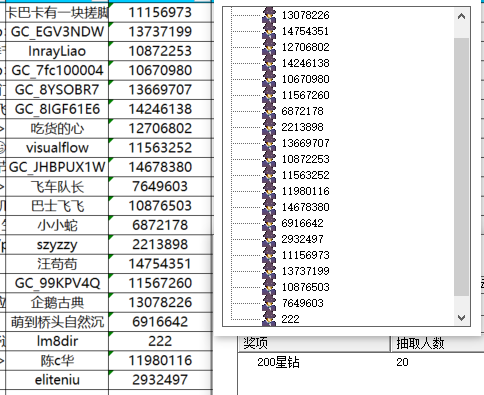Select the icon next to 11980116
This screenshot has width=484, height=395.
(269, 191)
